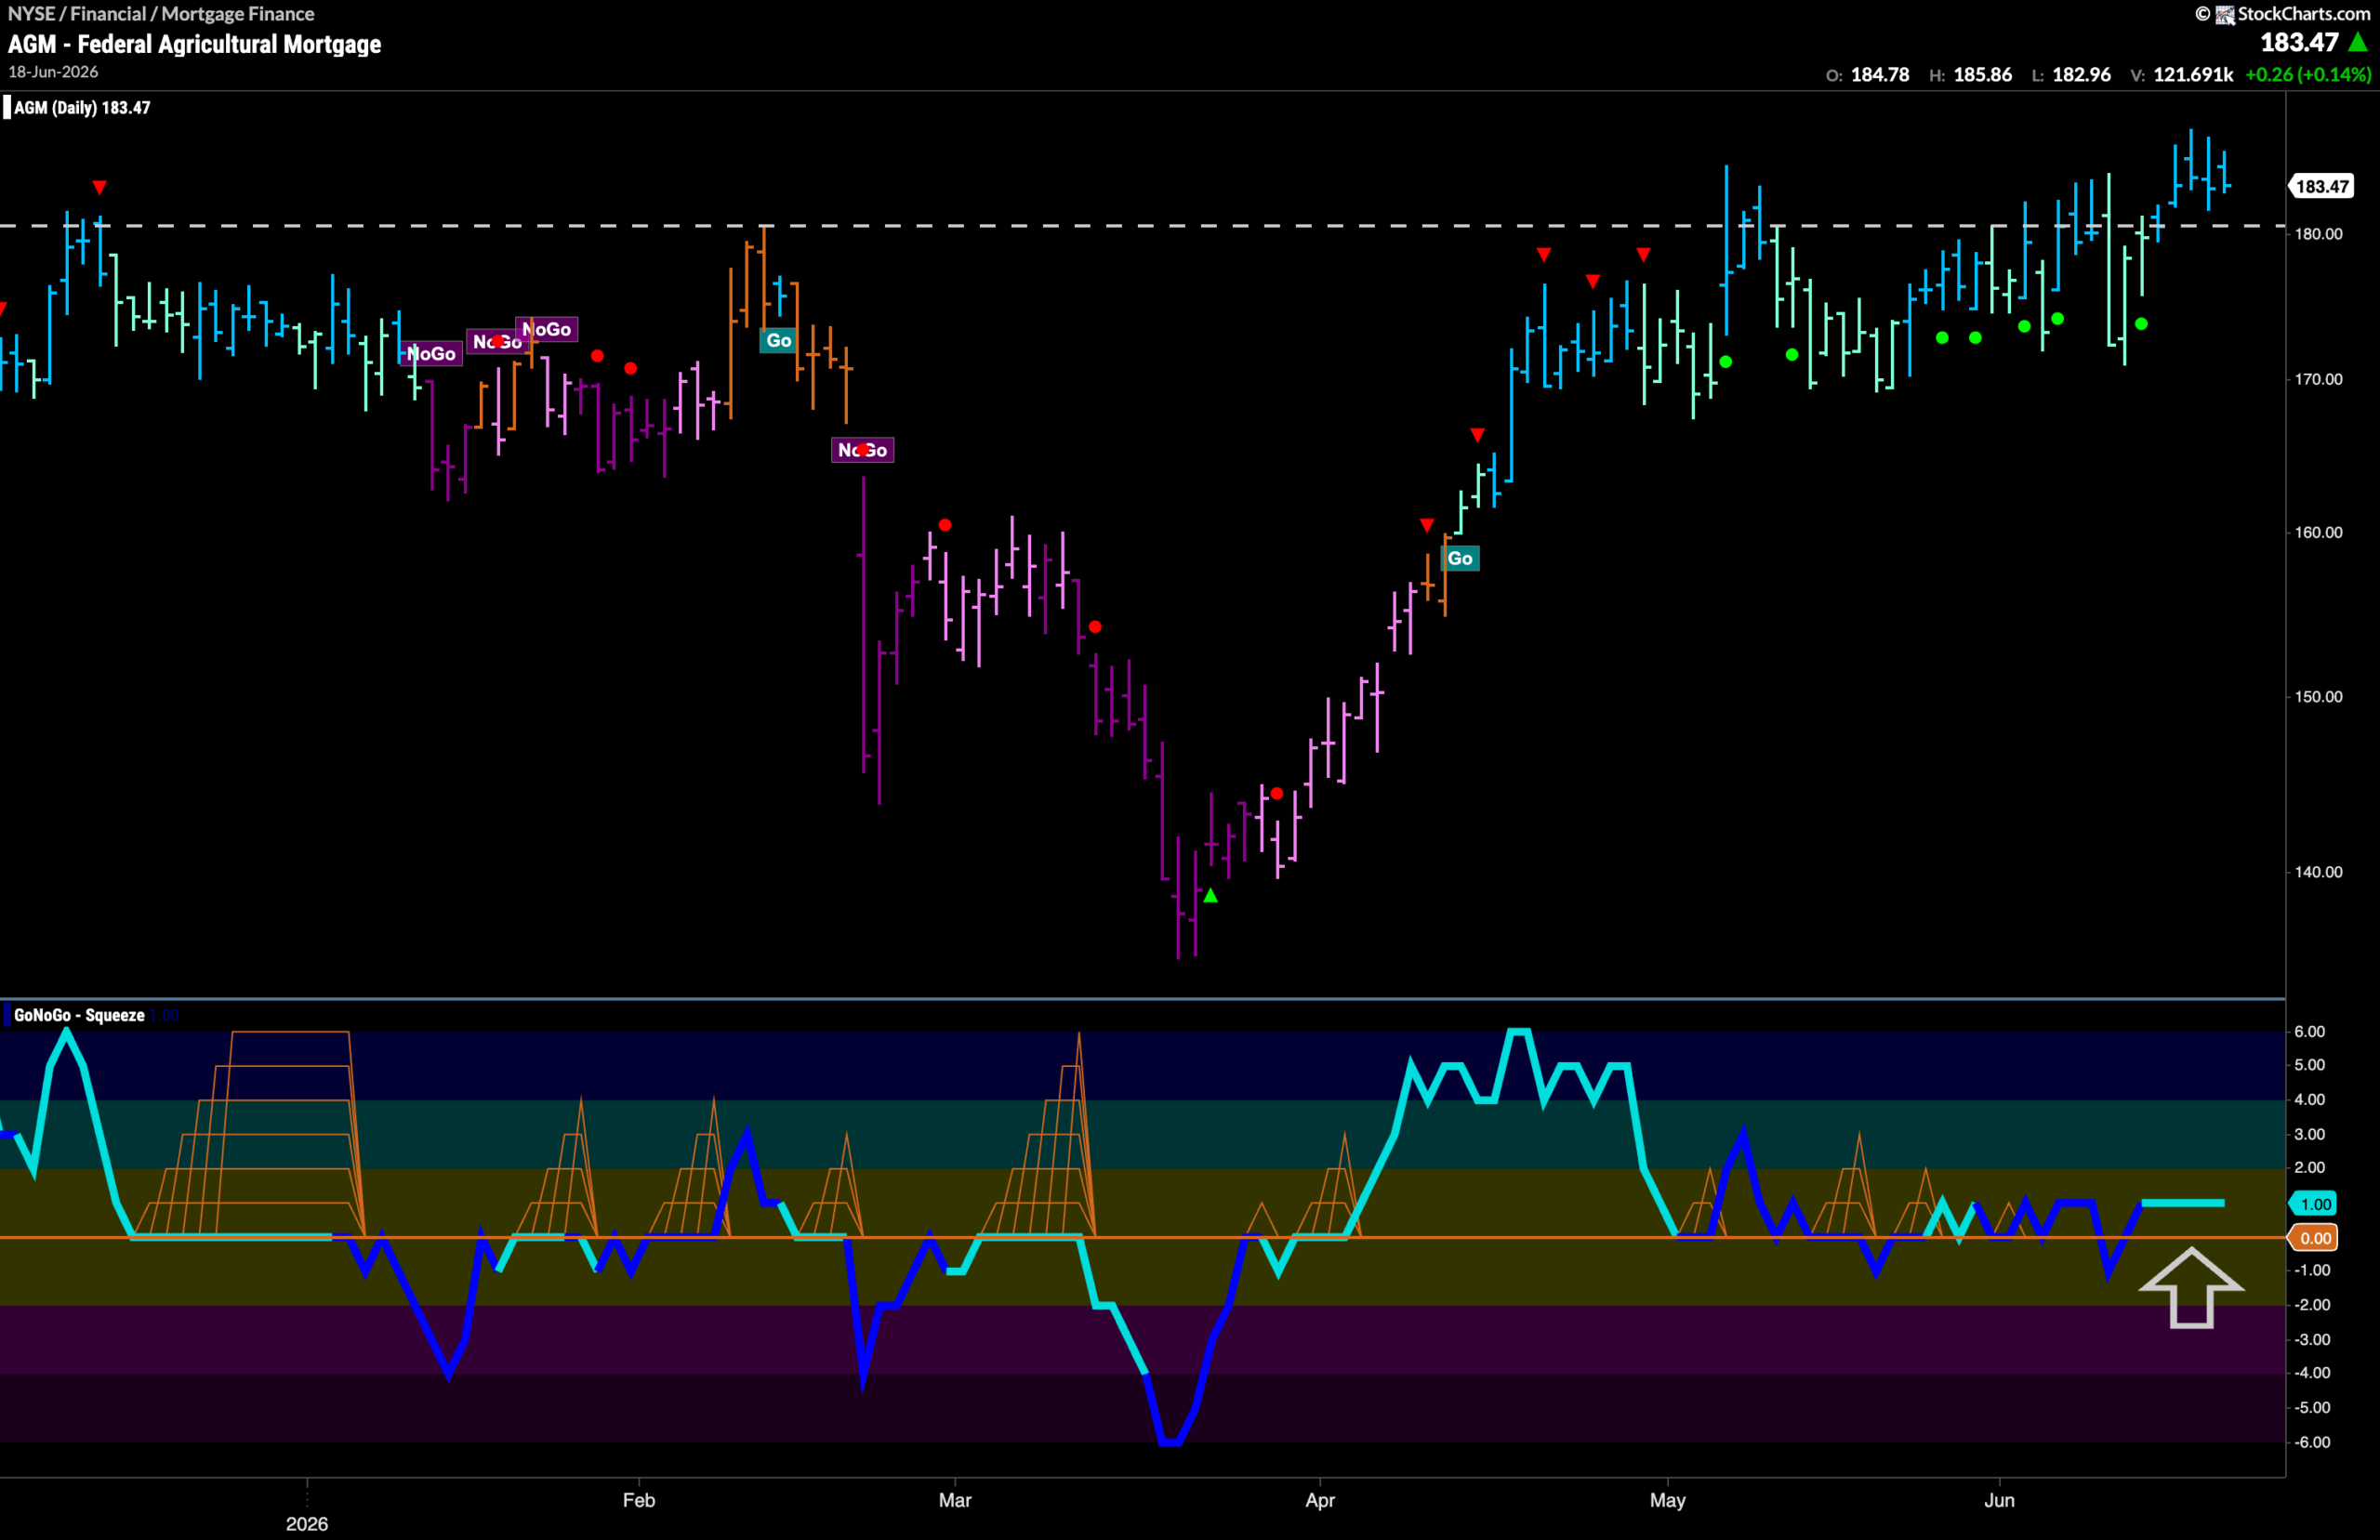Click the Volume value 121.691k
This screenshot has width=2380, height=1540.
coord(2193,75)
